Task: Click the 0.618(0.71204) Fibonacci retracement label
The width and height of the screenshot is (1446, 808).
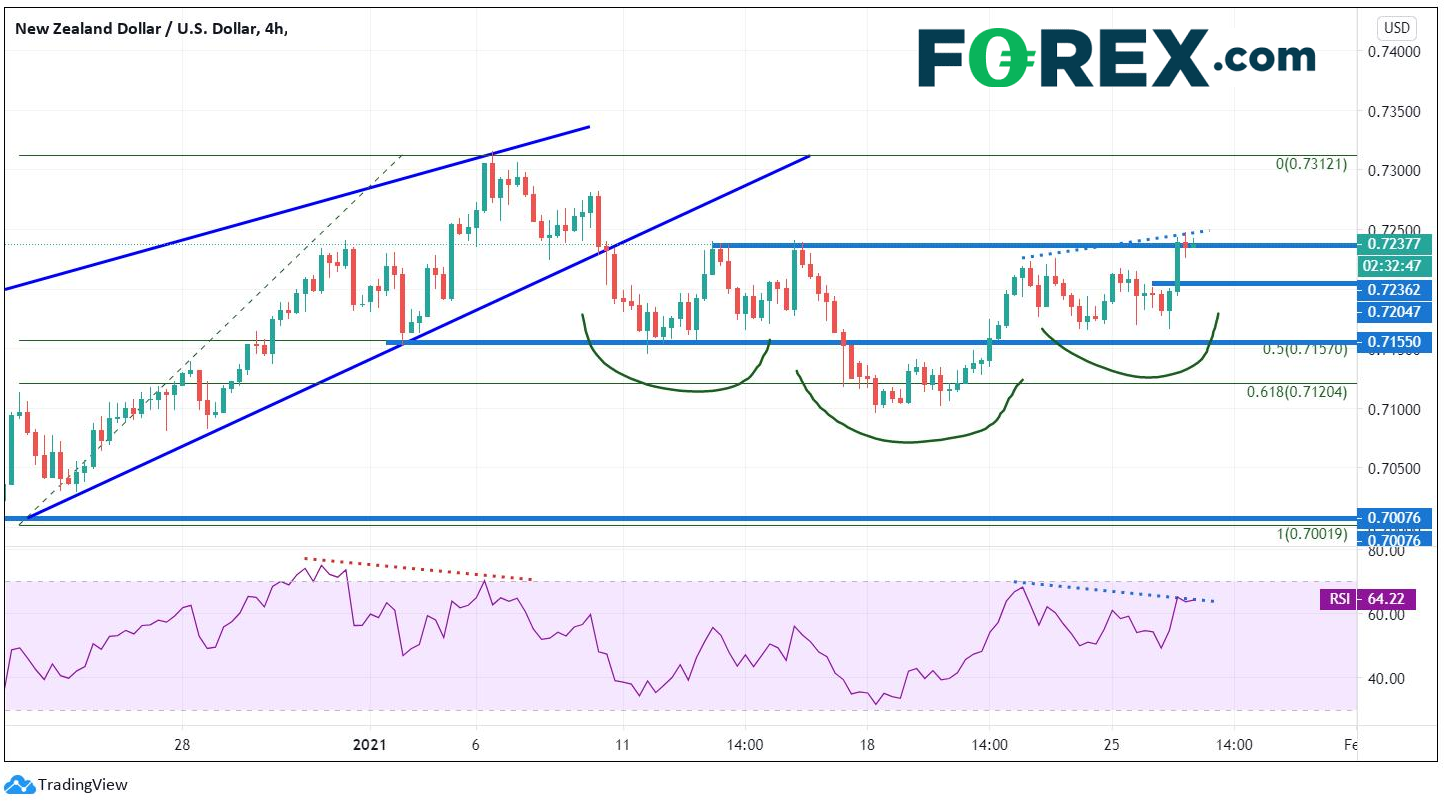Action: coord(1296,392)
